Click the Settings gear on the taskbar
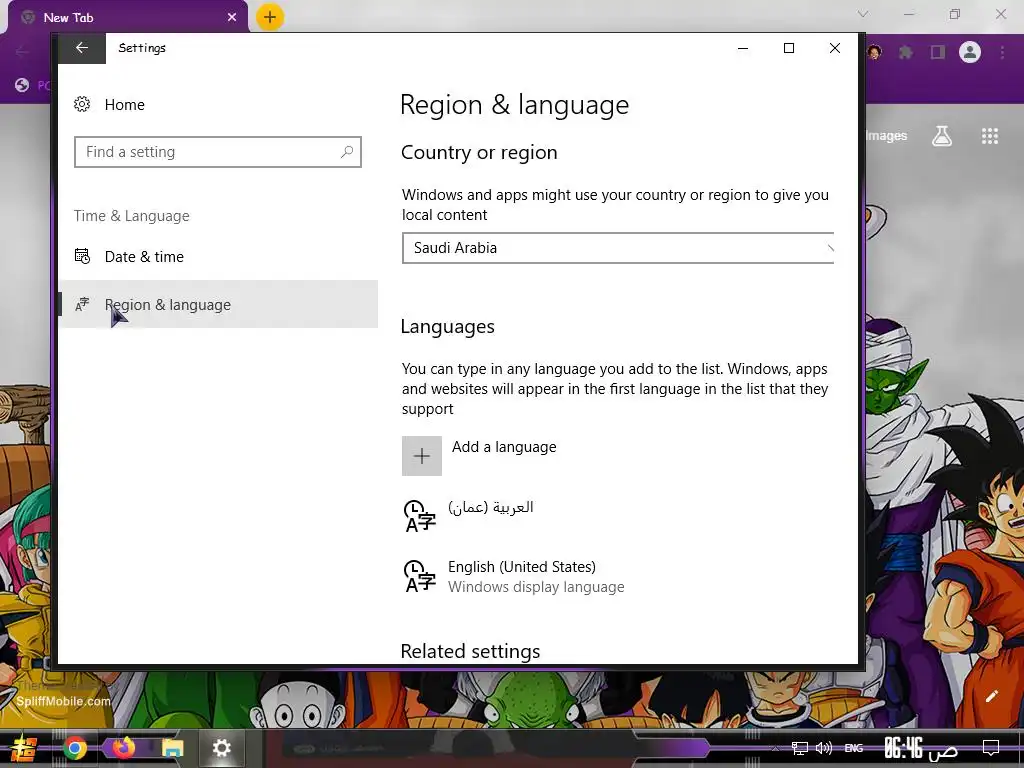1024x768 pixels. click(222, 748)
